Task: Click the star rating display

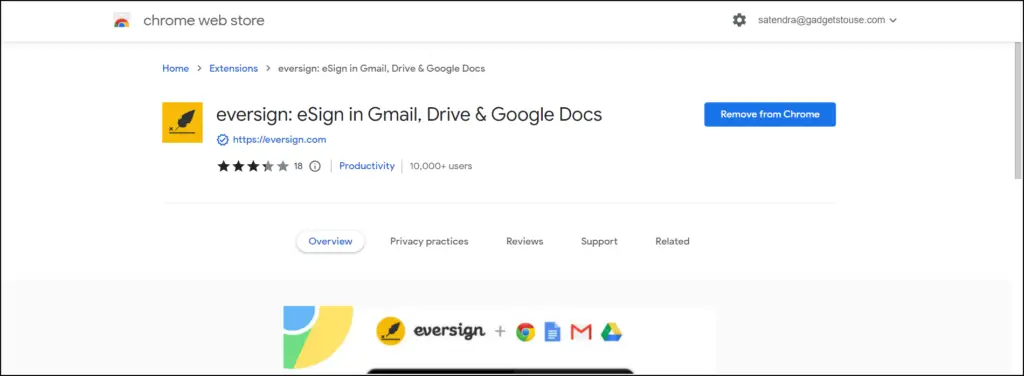Action: click(253, 166)
